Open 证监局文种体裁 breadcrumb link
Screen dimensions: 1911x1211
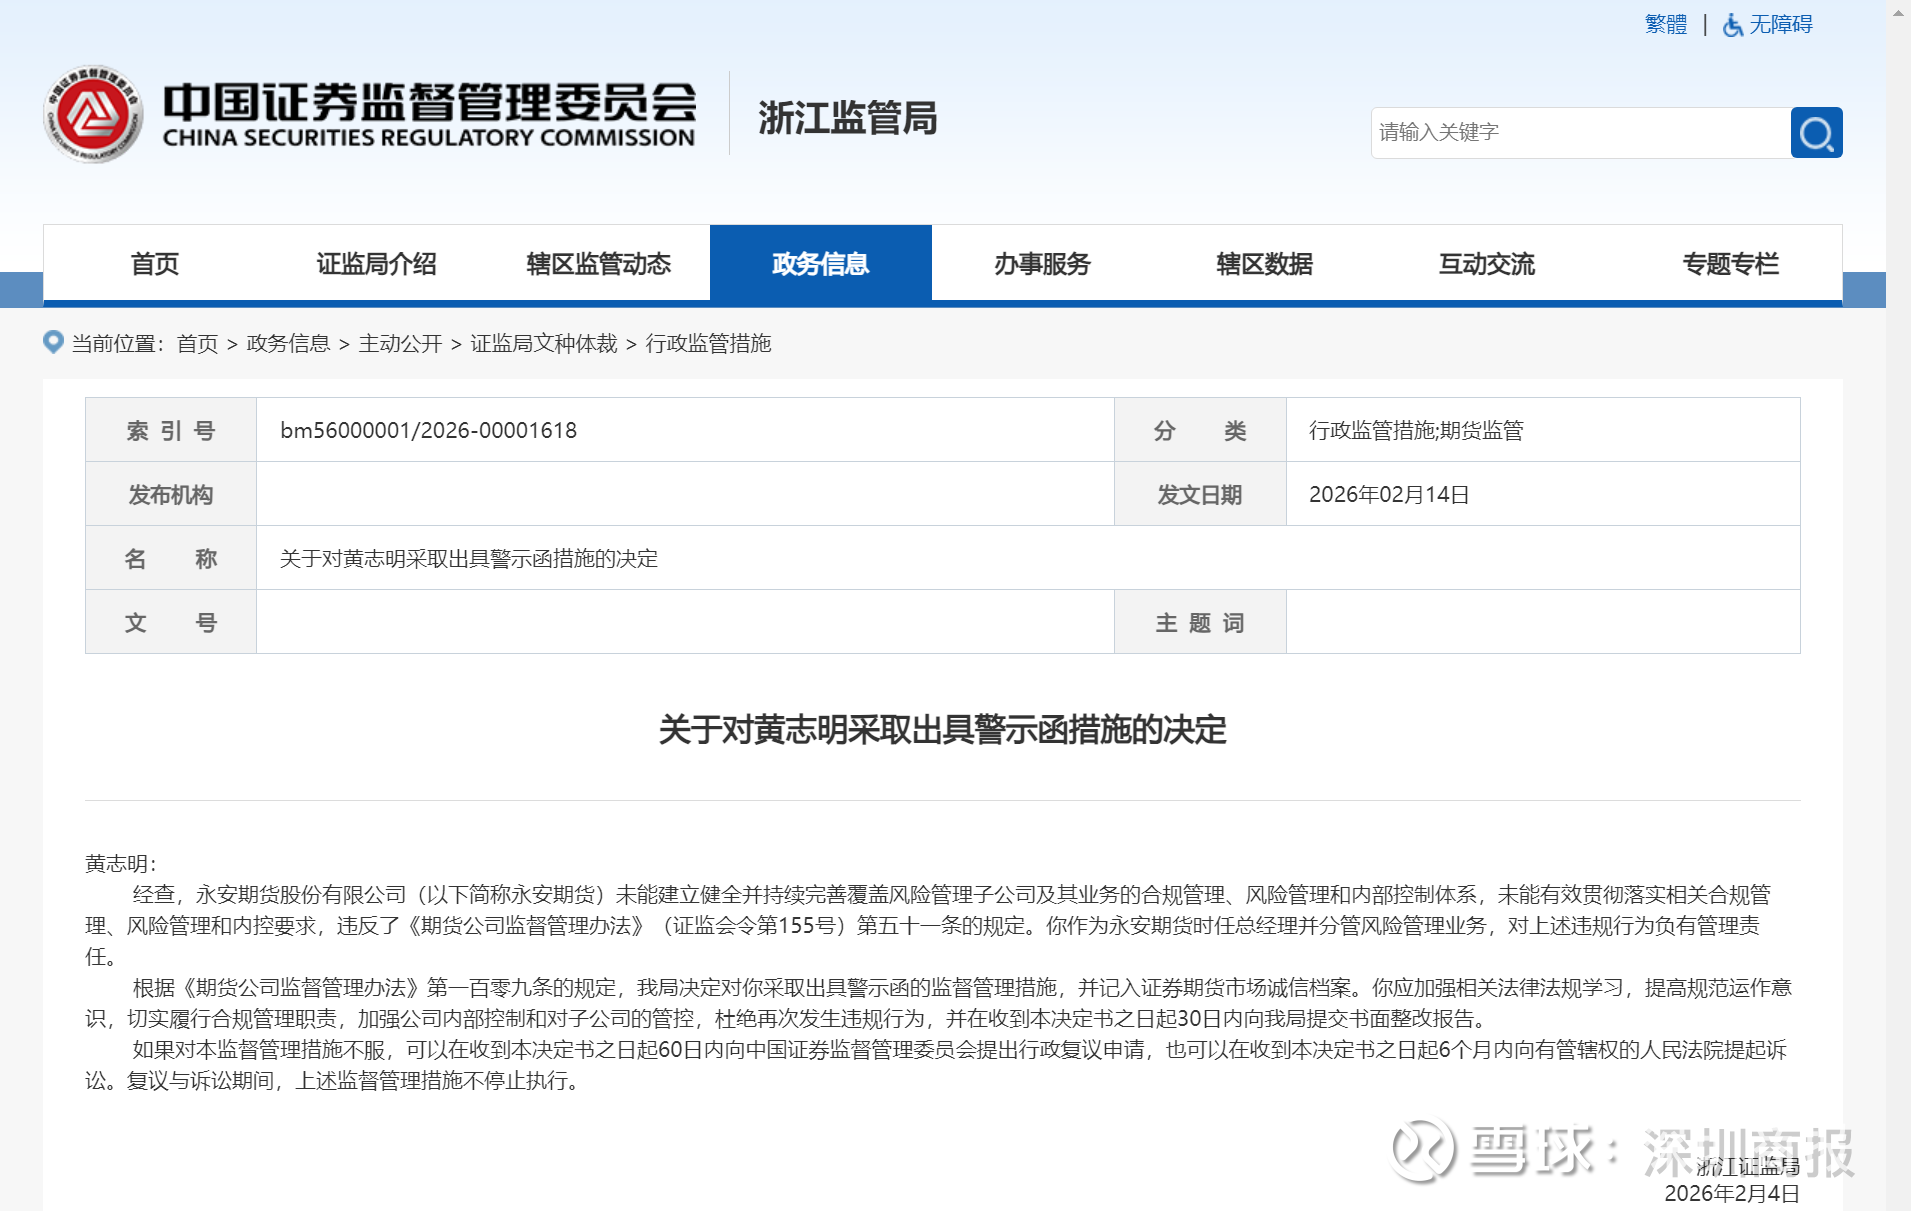544,344
